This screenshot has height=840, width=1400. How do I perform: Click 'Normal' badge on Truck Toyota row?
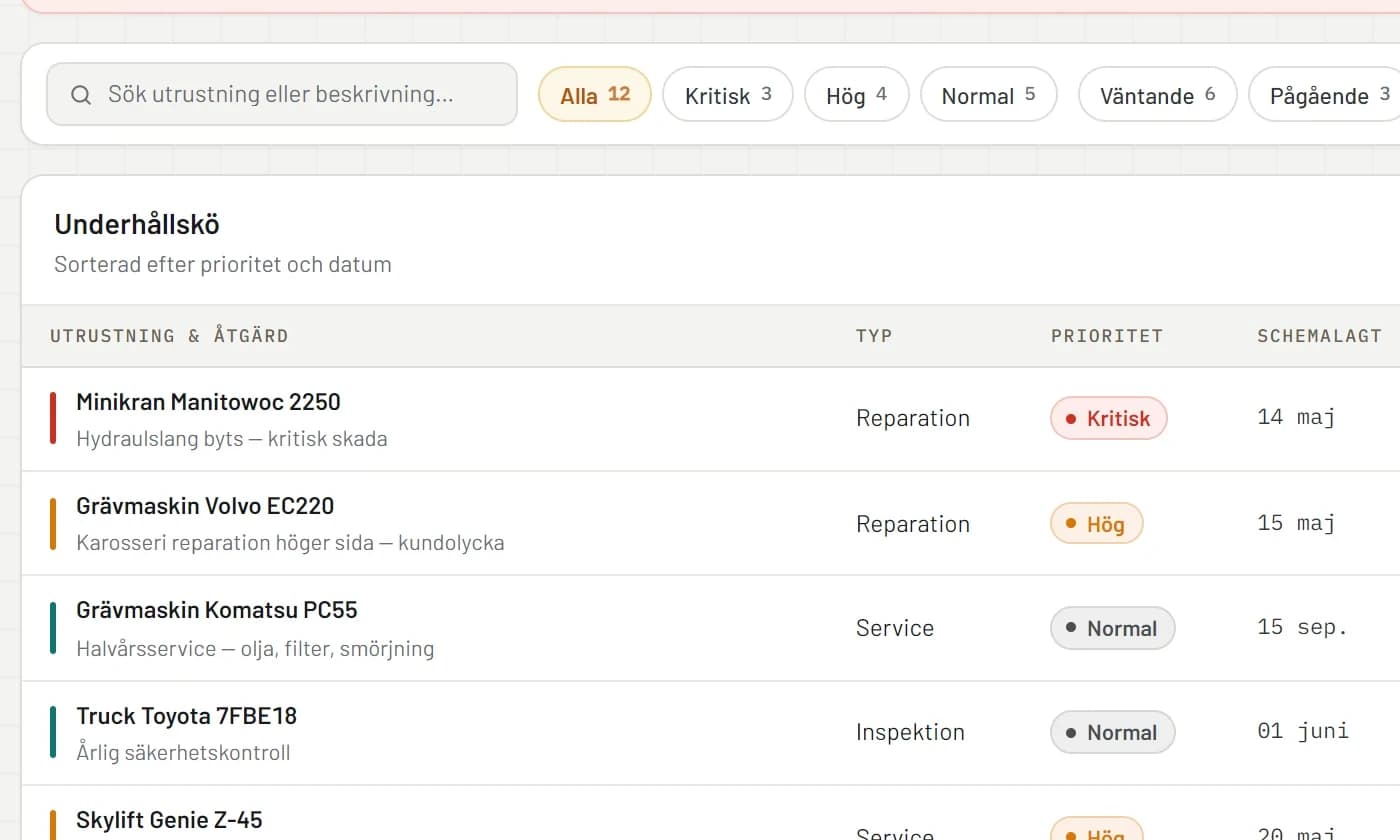point(1112,732)
